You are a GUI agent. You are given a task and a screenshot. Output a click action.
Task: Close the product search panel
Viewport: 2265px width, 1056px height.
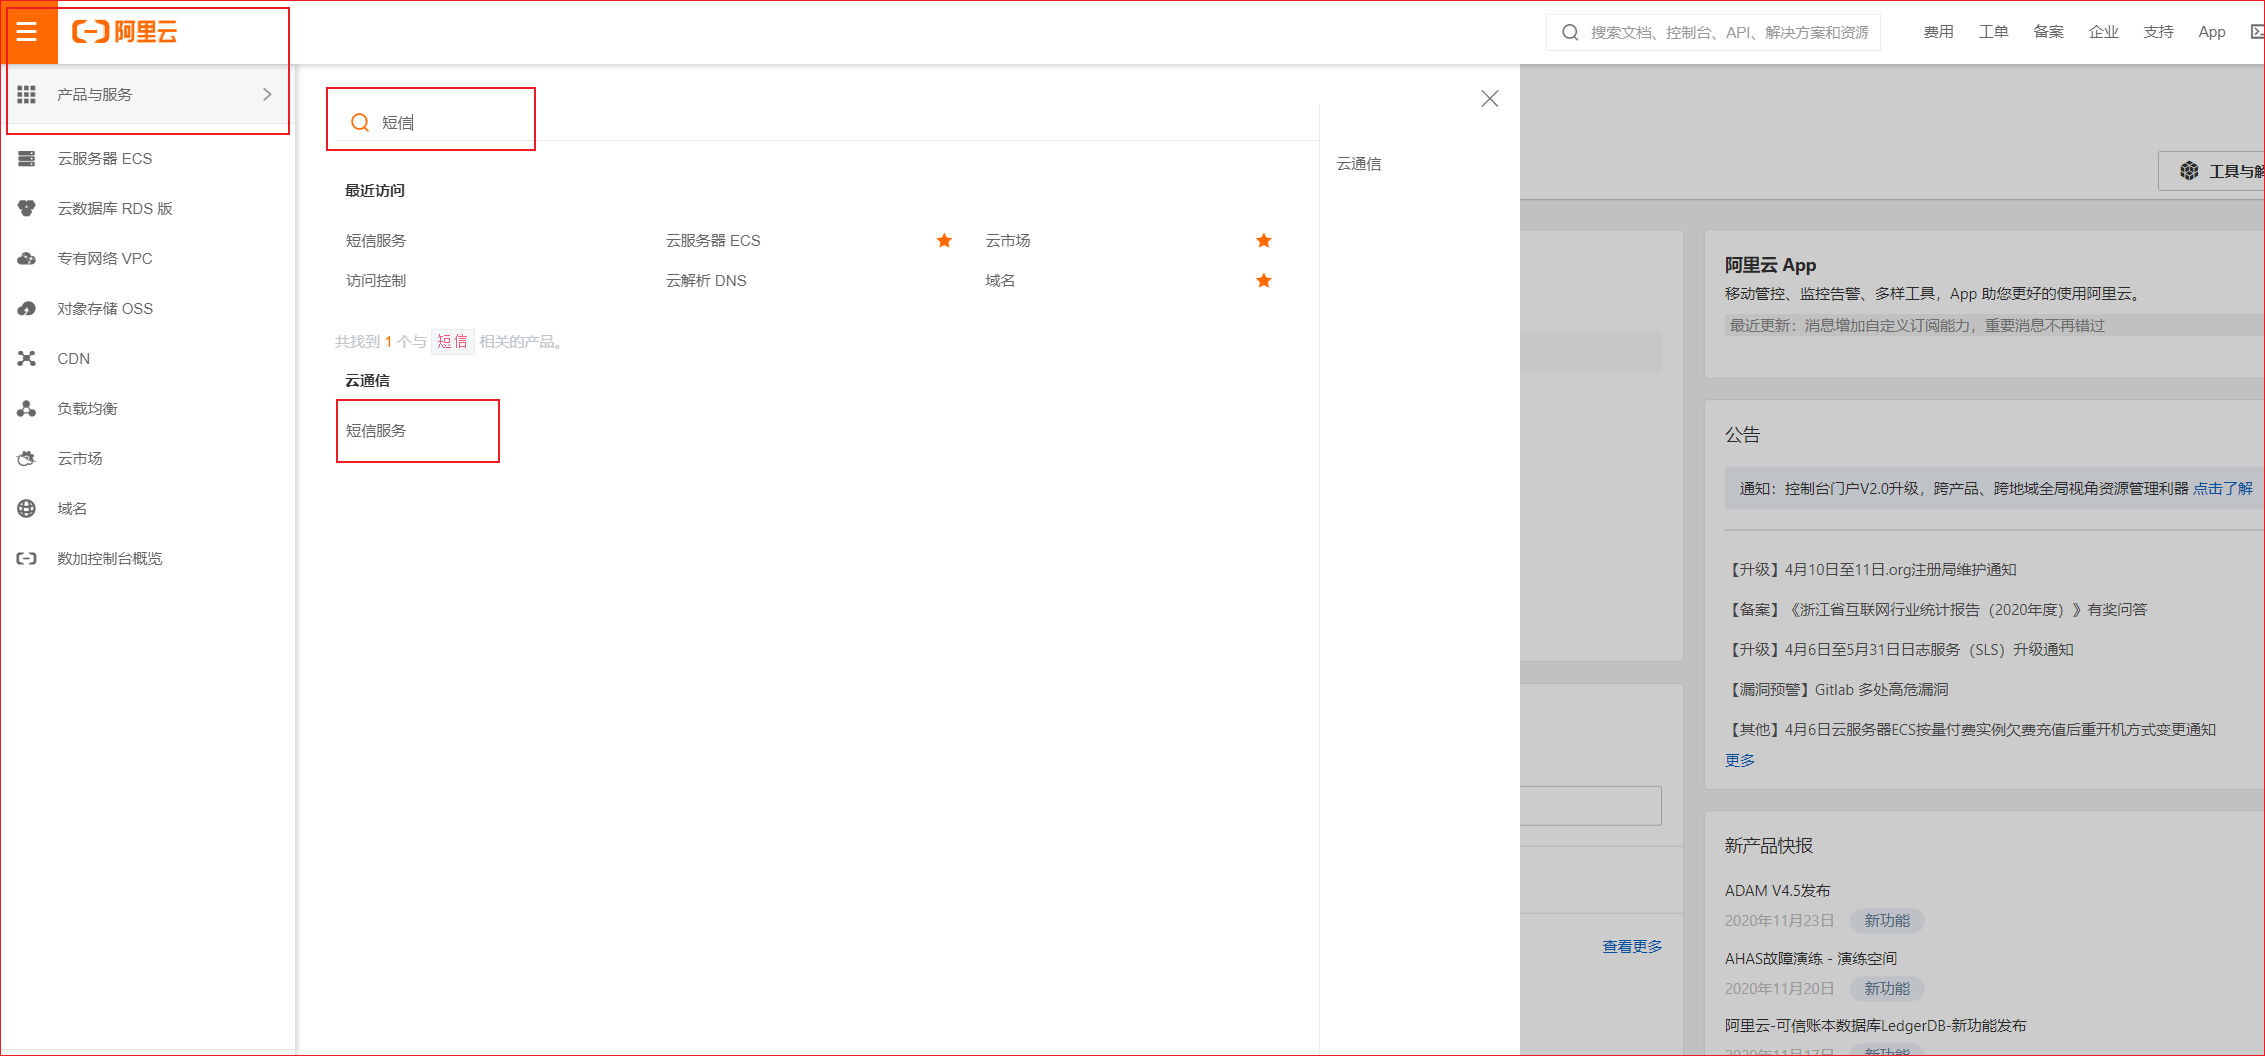[x=1490, y=98]
